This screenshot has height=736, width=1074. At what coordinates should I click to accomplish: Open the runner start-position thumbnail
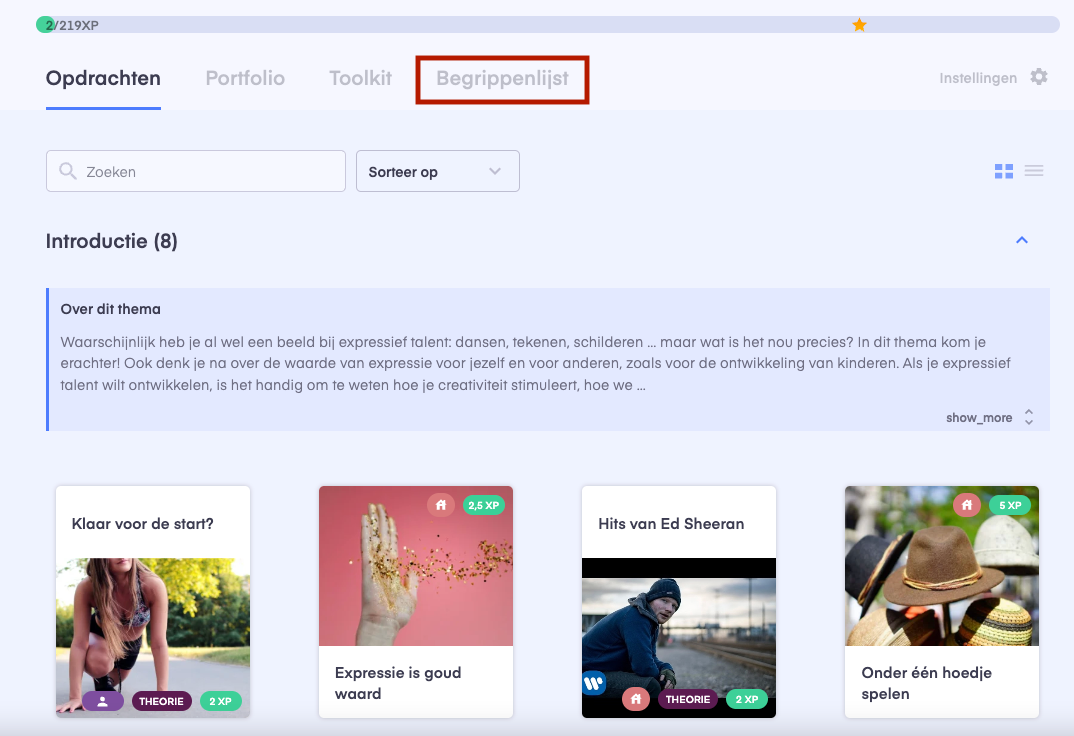coord(153,638)
